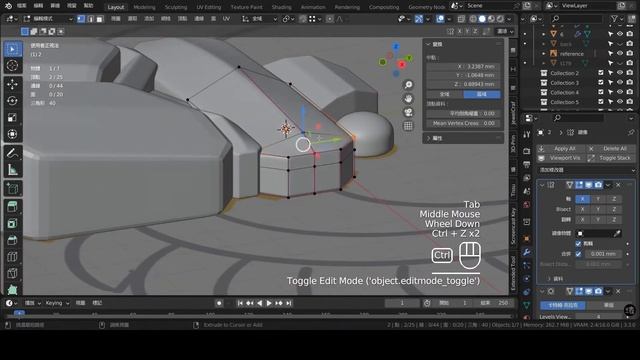This screenshot has width=640, height=360.
Task: Switch to the Compositing workspace tab
Action: (x=384, y=7)
